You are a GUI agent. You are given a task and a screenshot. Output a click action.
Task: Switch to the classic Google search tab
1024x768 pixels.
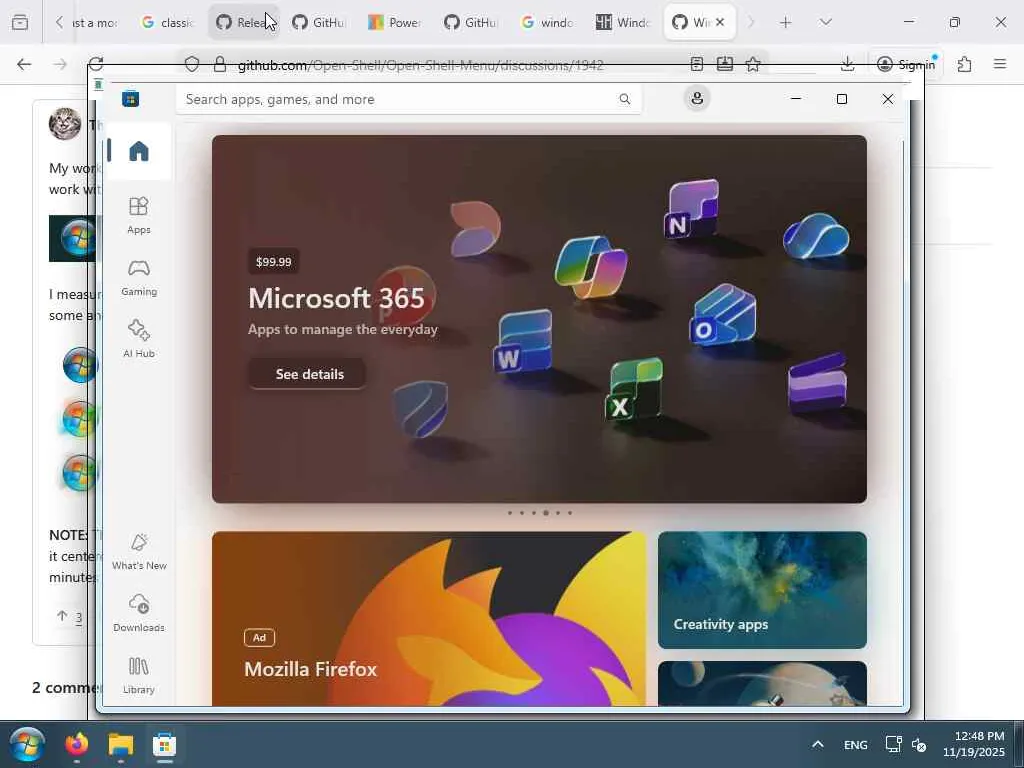pyautogui.click(x=167, y=22)
